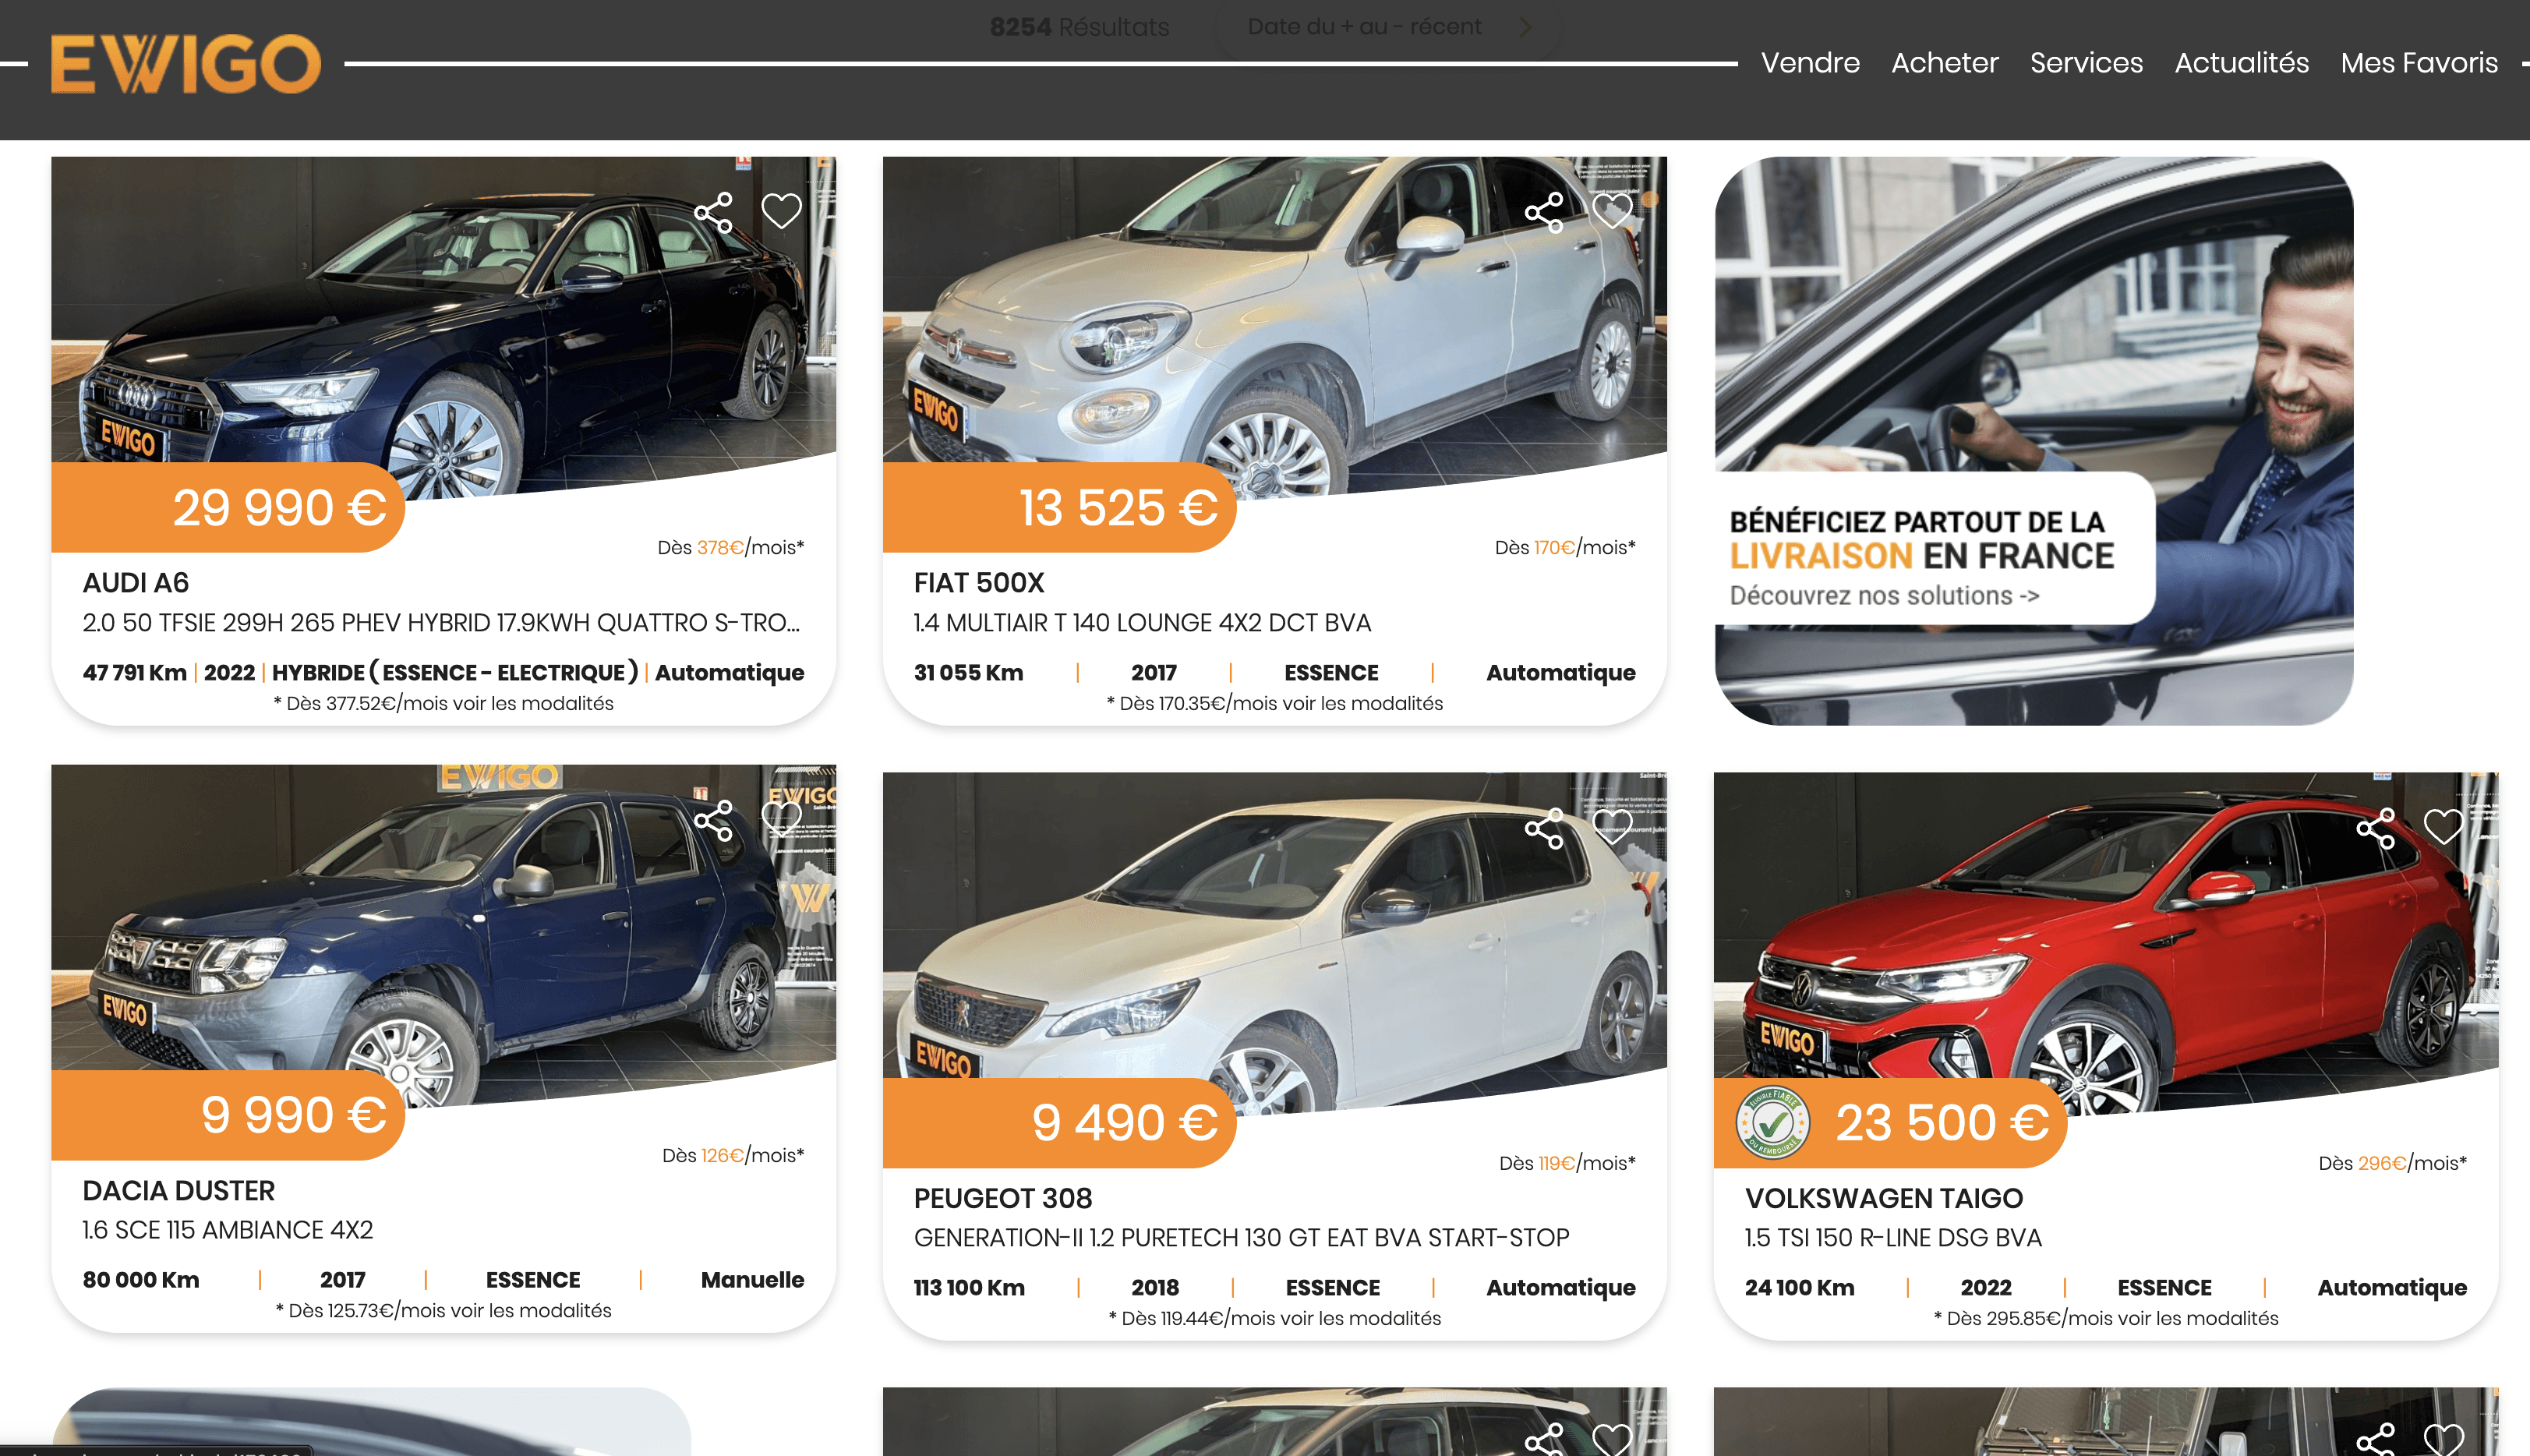
Task: Favorite the Audi A6 with the heart icon
Action: (x=781, y=211)
